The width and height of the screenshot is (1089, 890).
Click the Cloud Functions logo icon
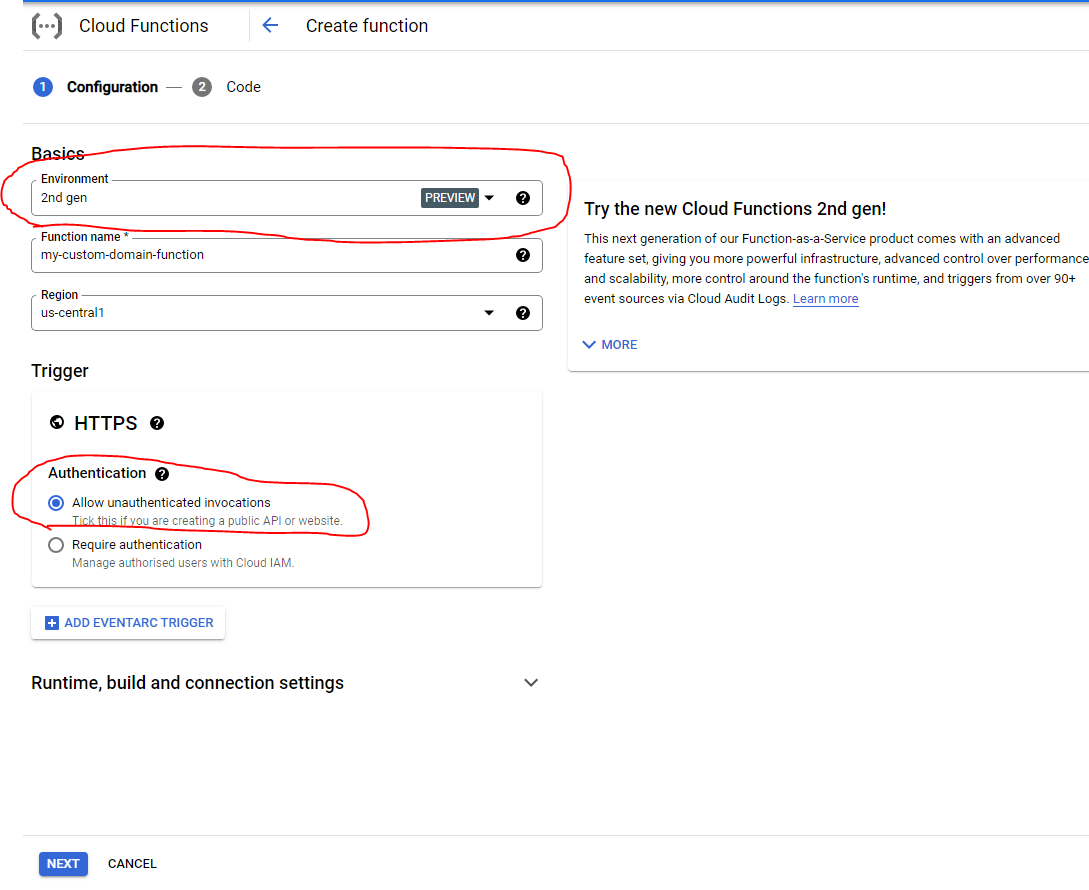[47, 26]
